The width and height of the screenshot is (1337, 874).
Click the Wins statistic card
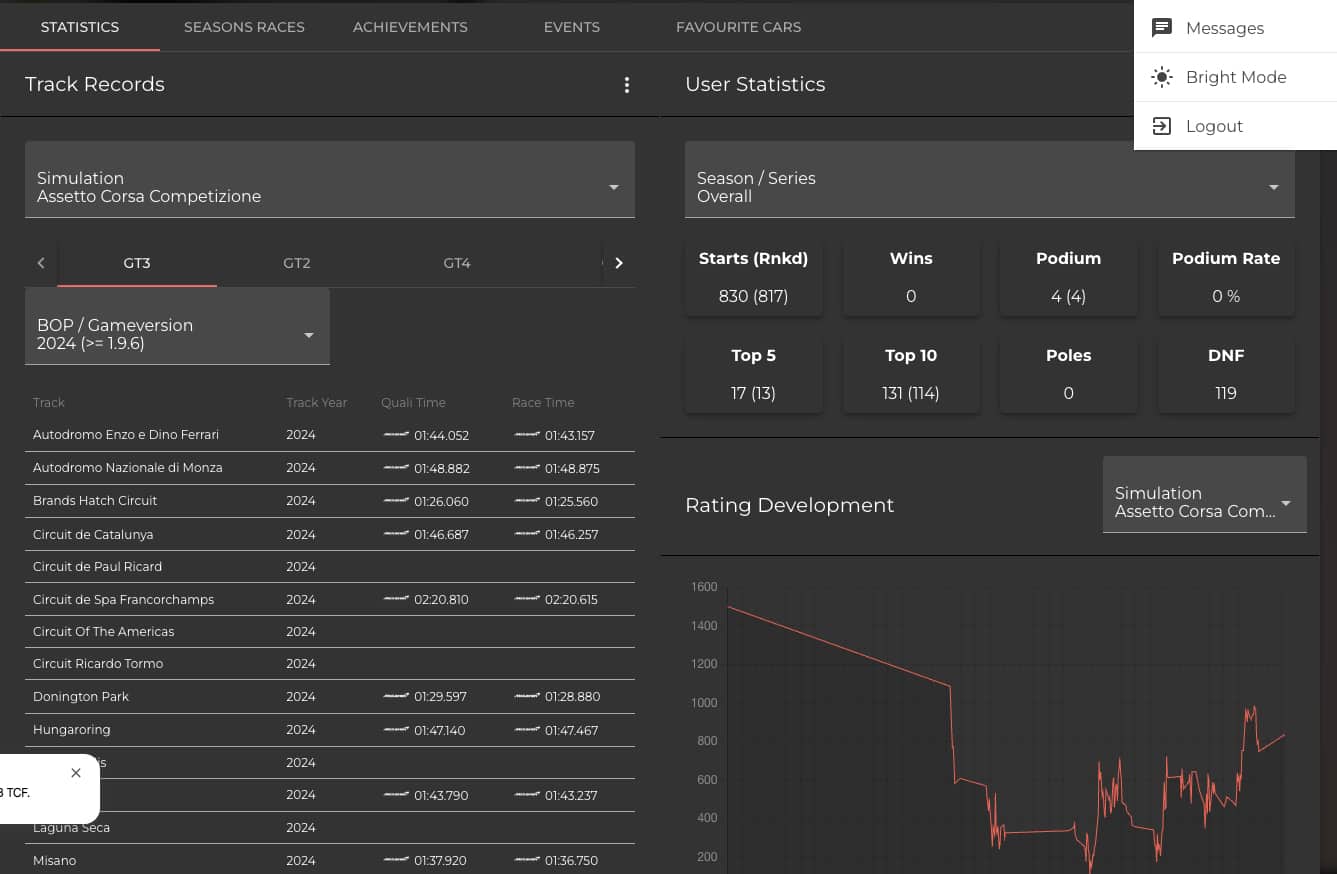(x=911, y=277)
